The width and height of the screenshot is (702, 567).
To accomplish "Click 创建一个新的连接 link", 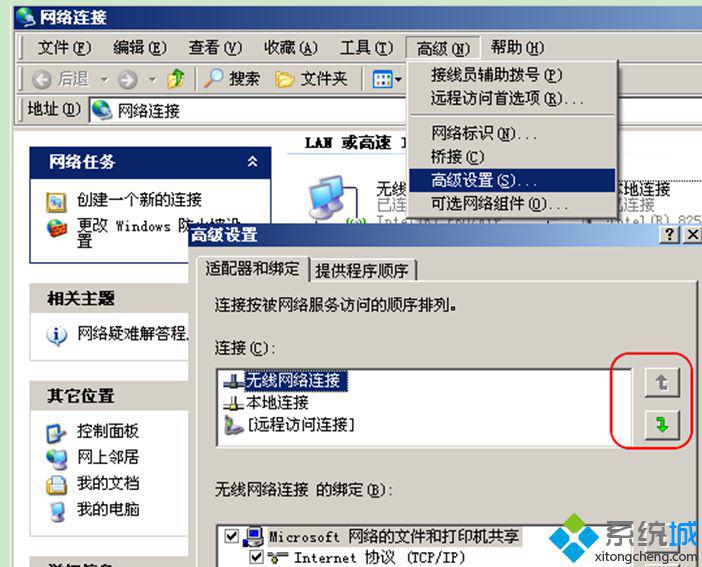I will tap(139, 199).
